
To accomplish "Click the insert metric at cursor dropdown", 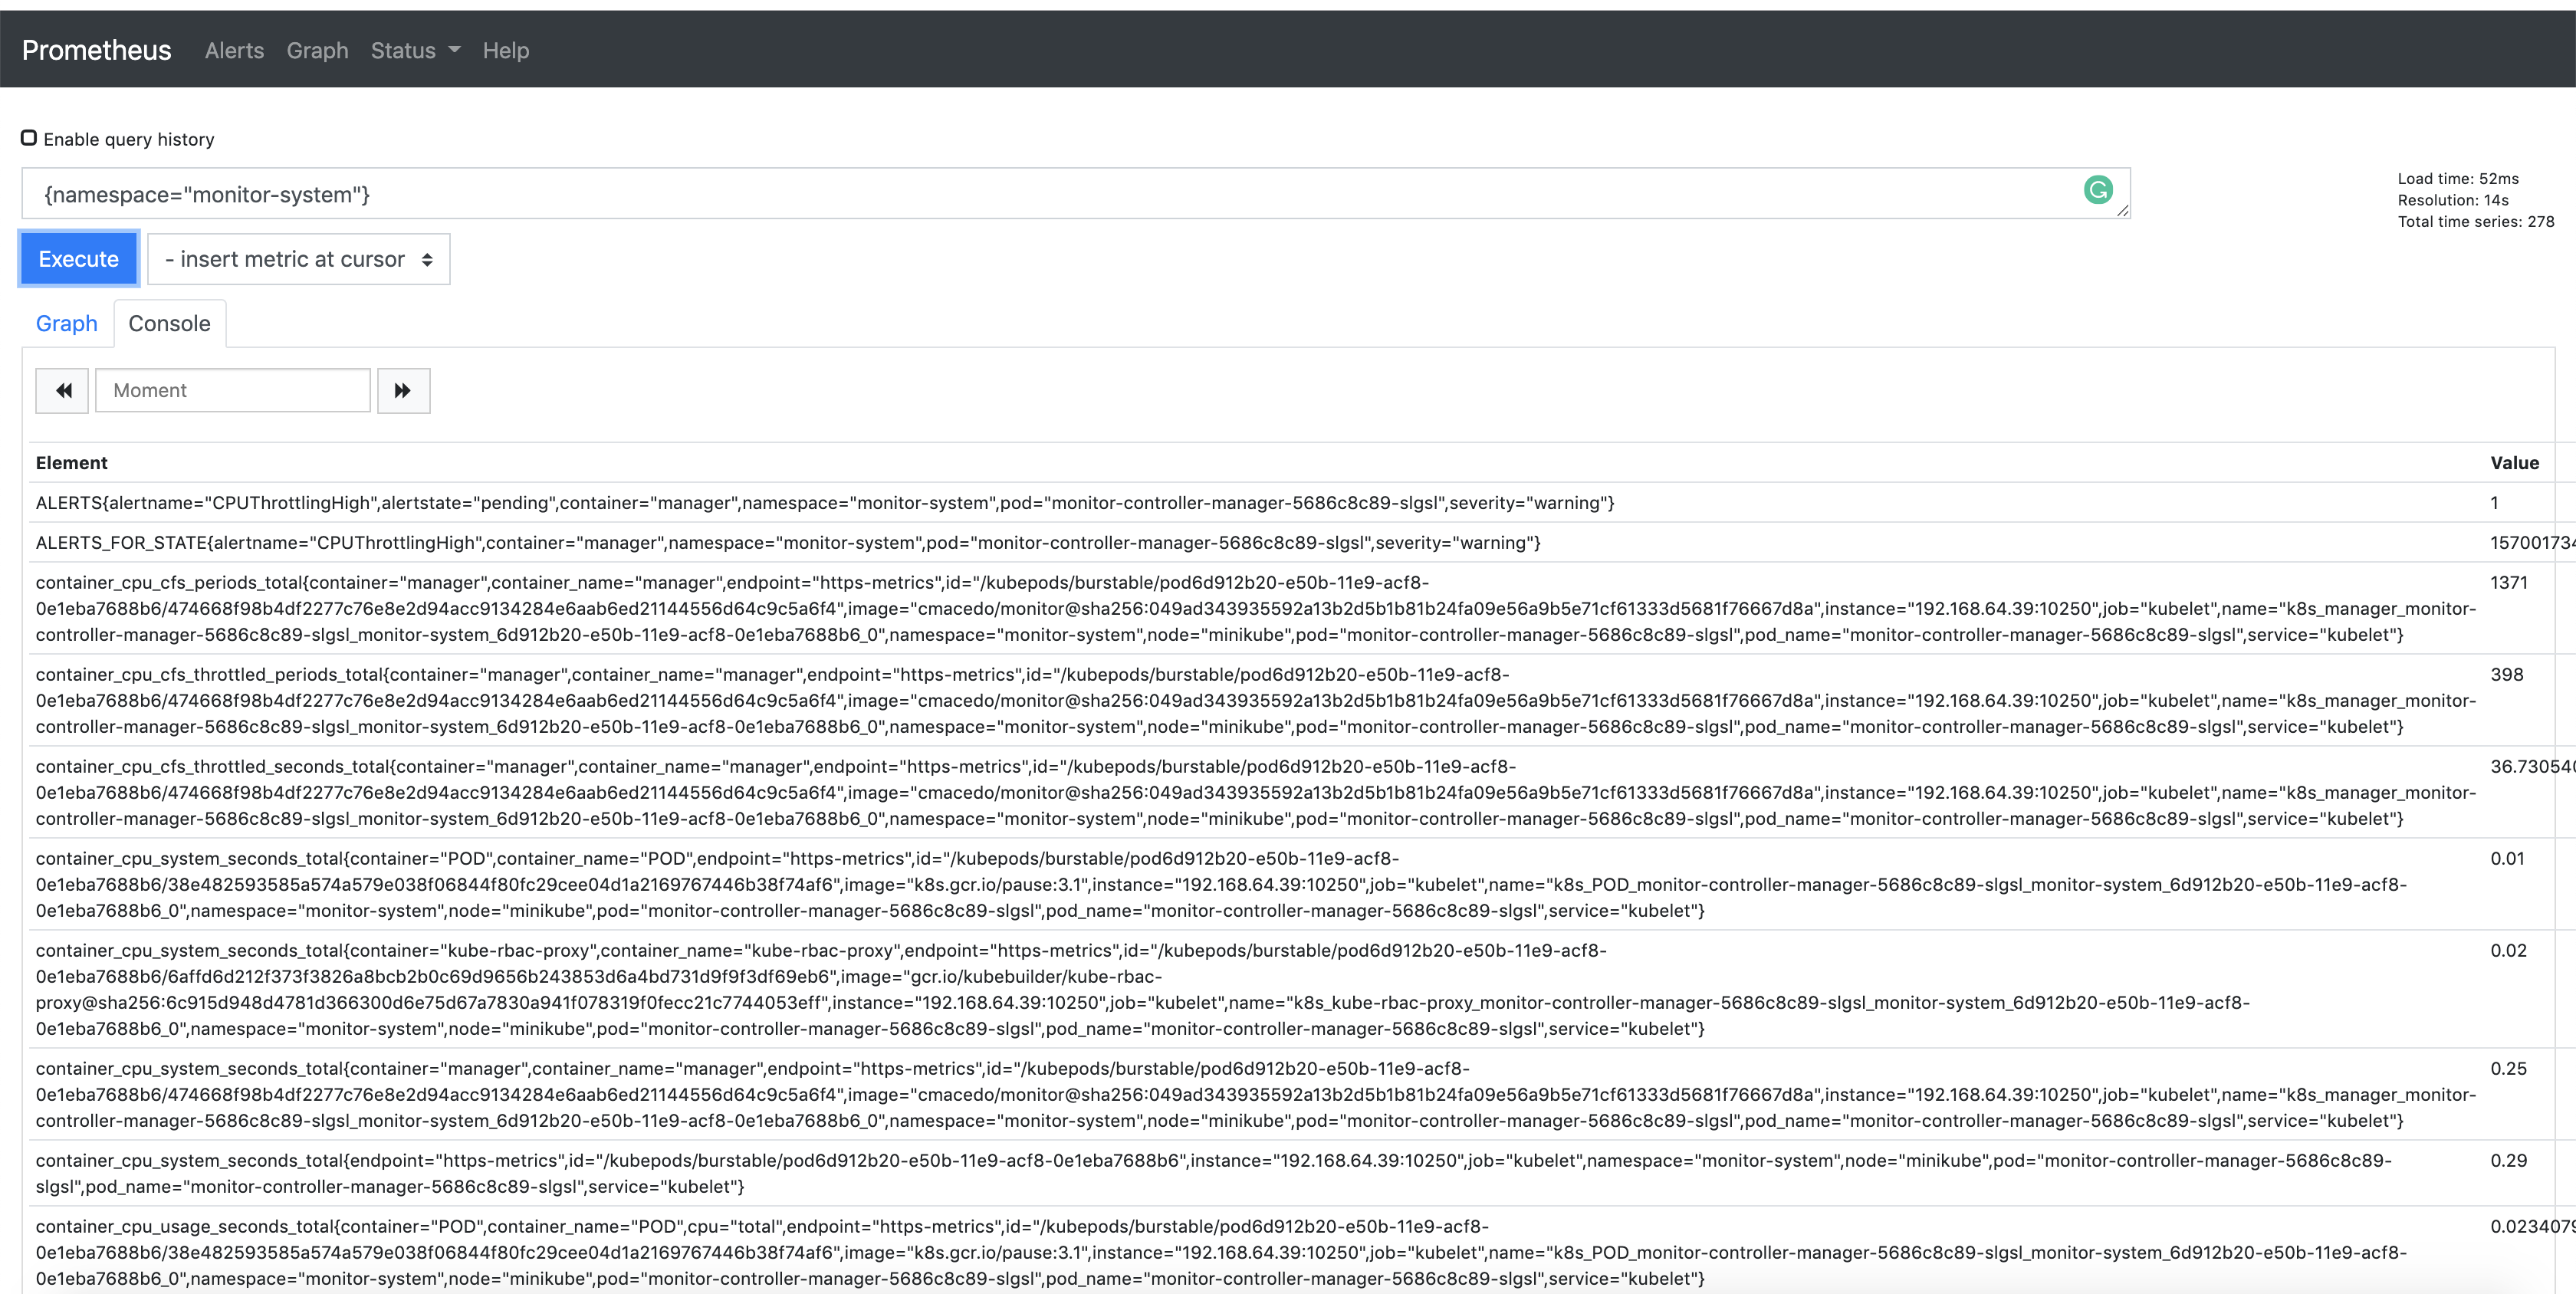I will [x=299, y=259].
